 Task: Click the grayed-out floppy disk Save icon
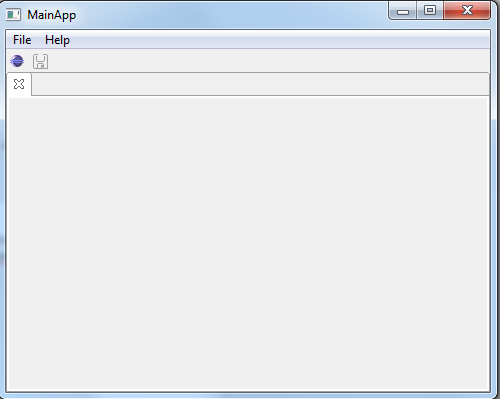(x=40, y=62)
